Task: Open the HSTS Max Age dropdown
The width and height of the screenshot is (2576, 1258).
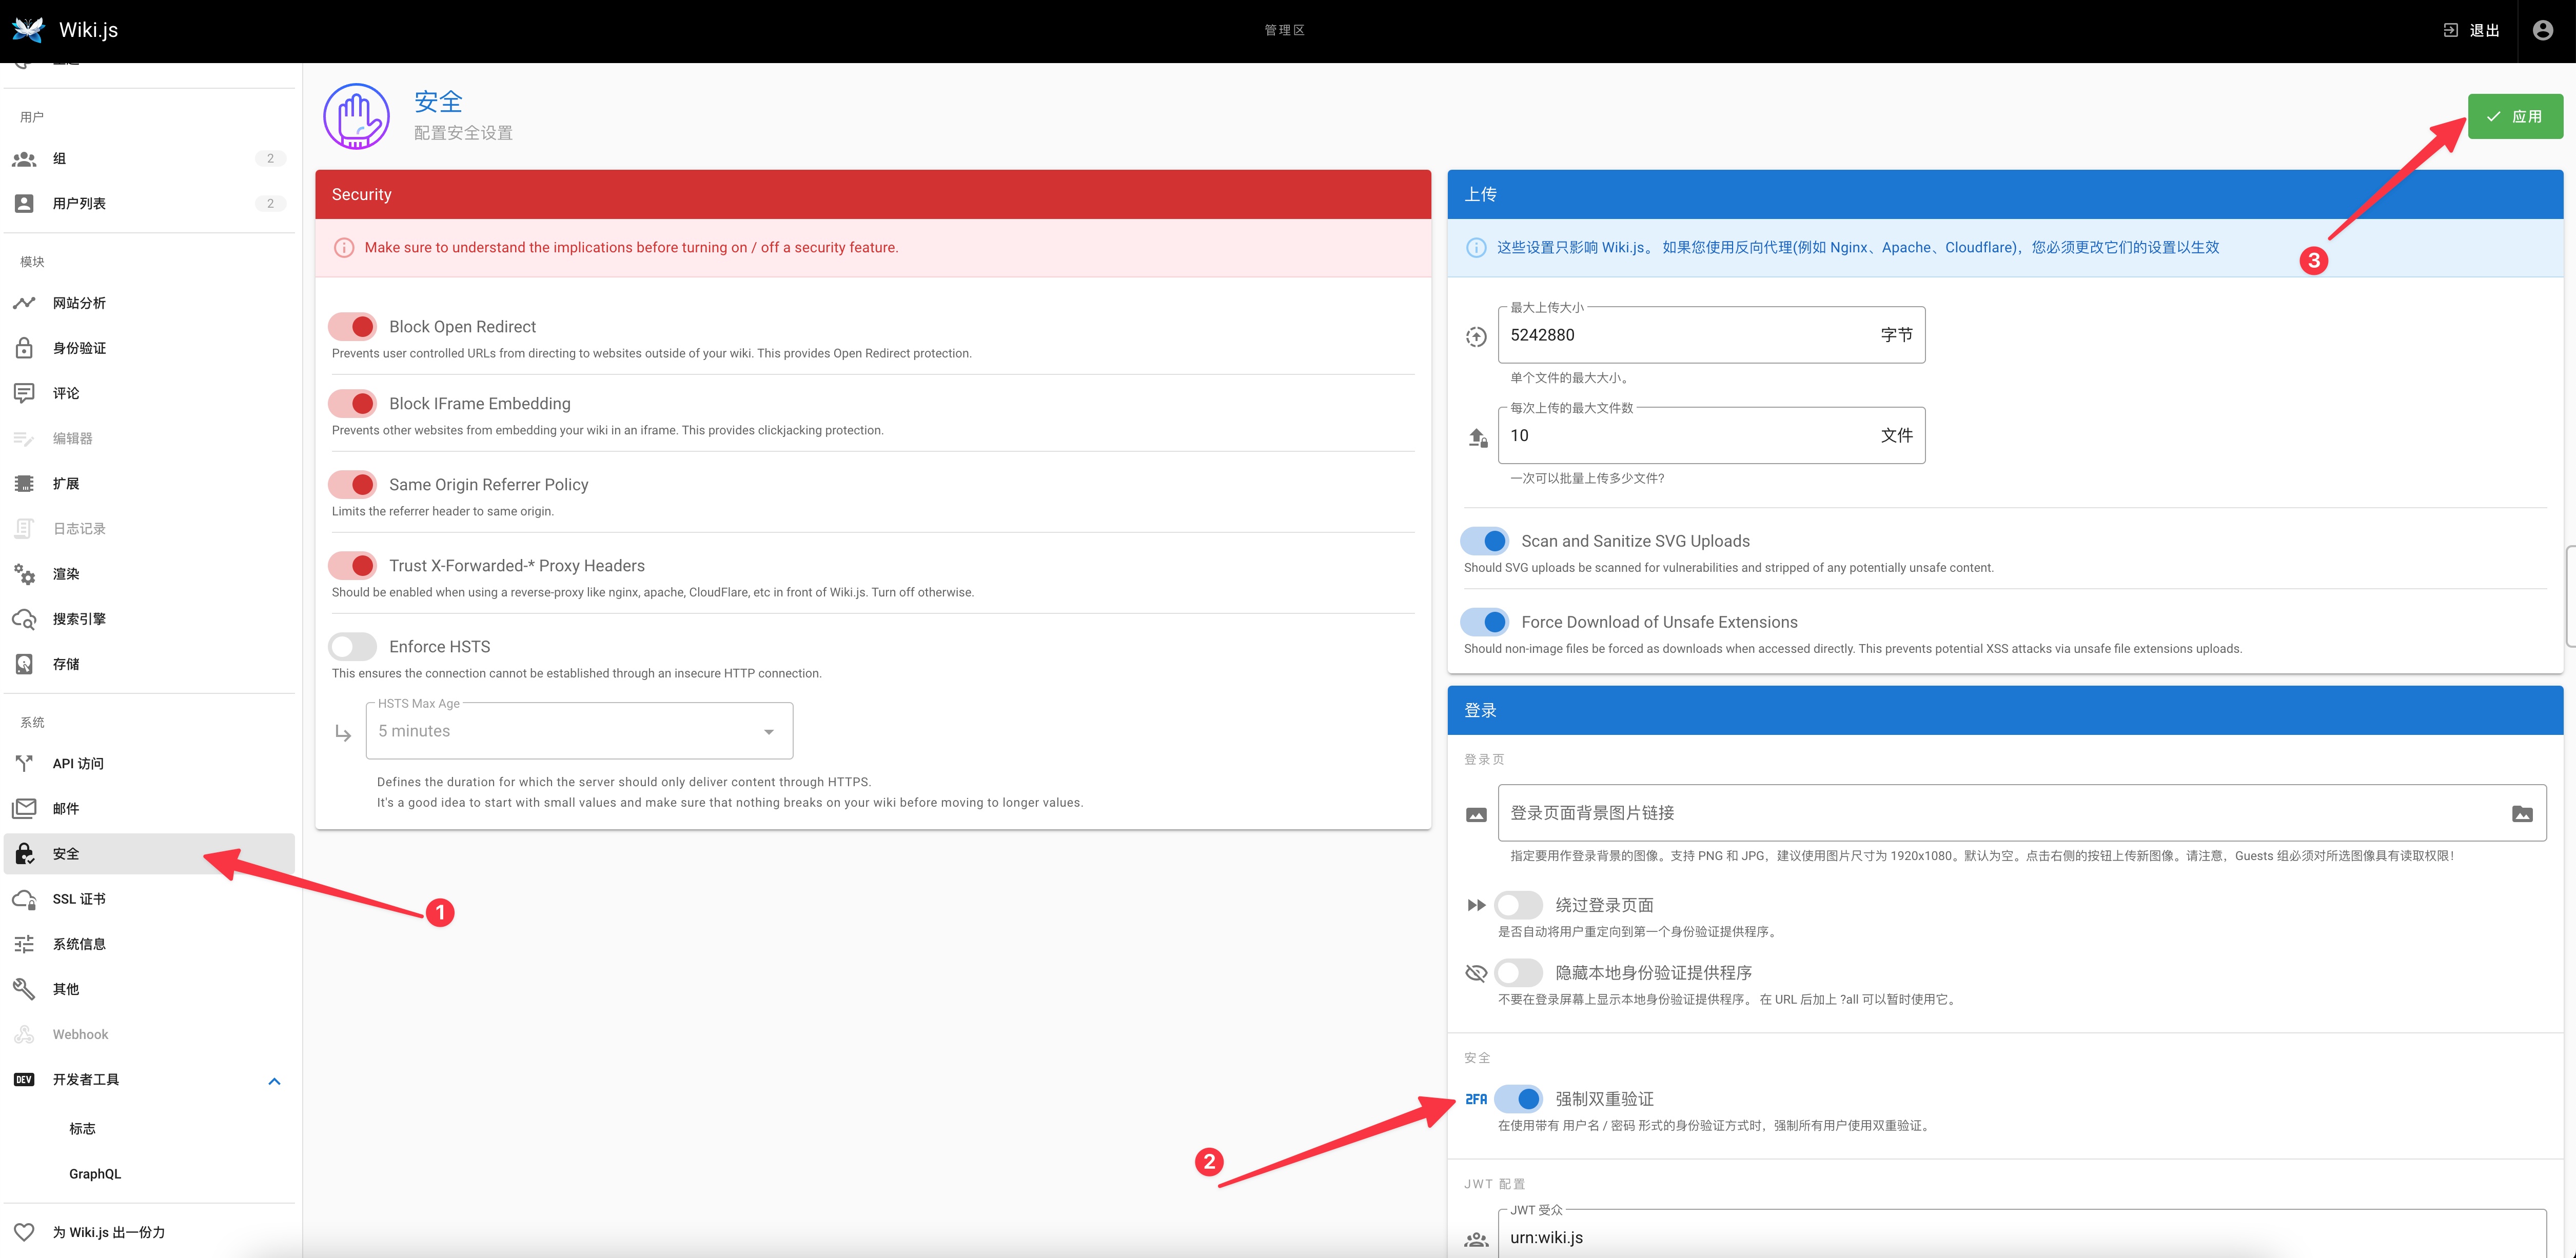Action: click(x=580, y=731)
